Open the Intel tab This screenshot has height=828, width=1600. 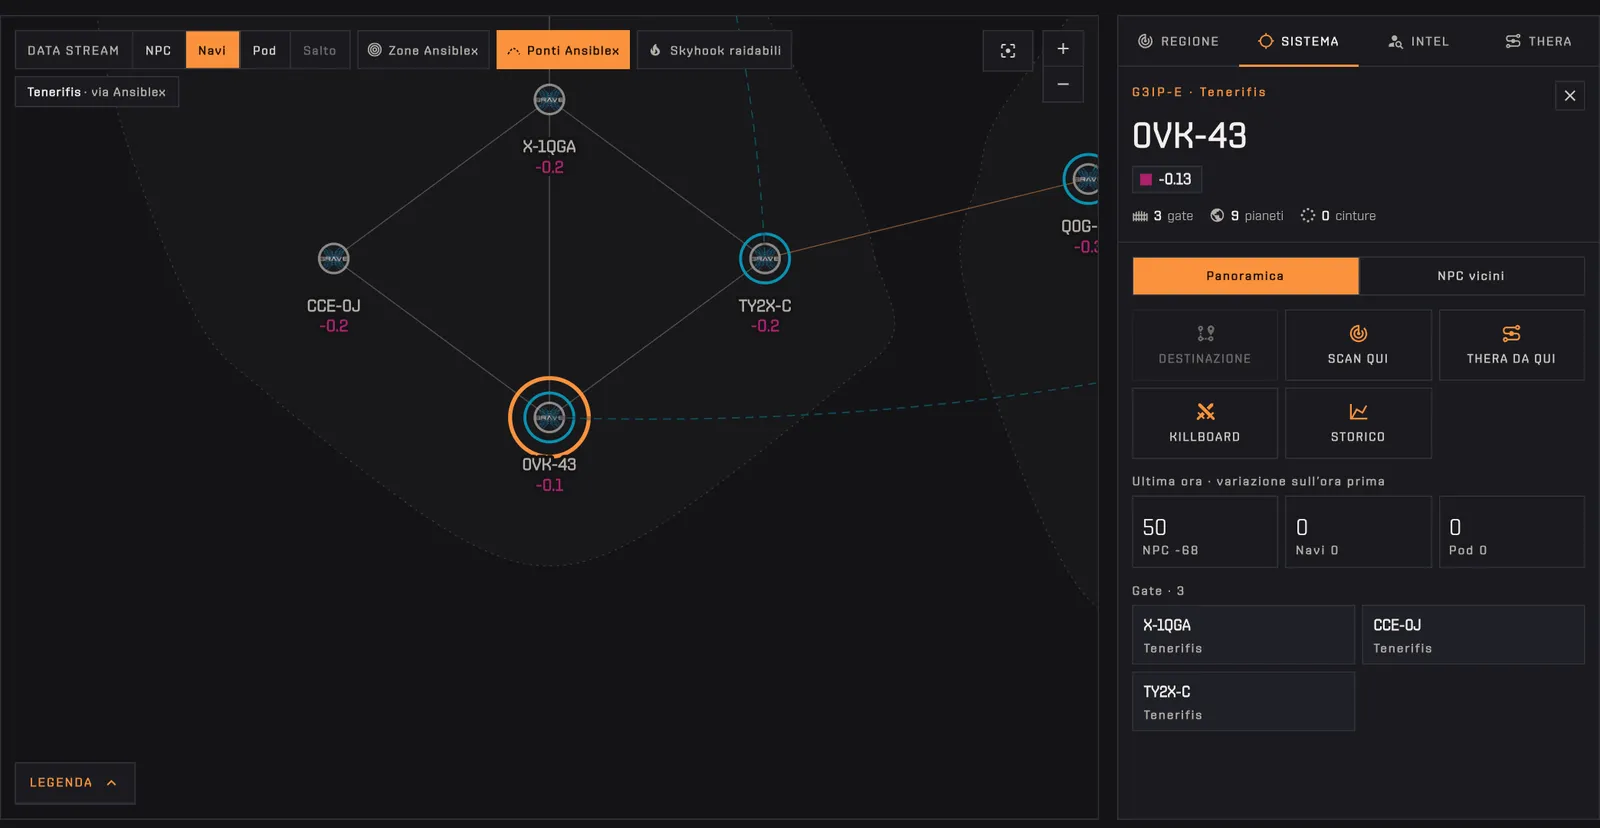pyautogui.click(x=1418, y=41)
